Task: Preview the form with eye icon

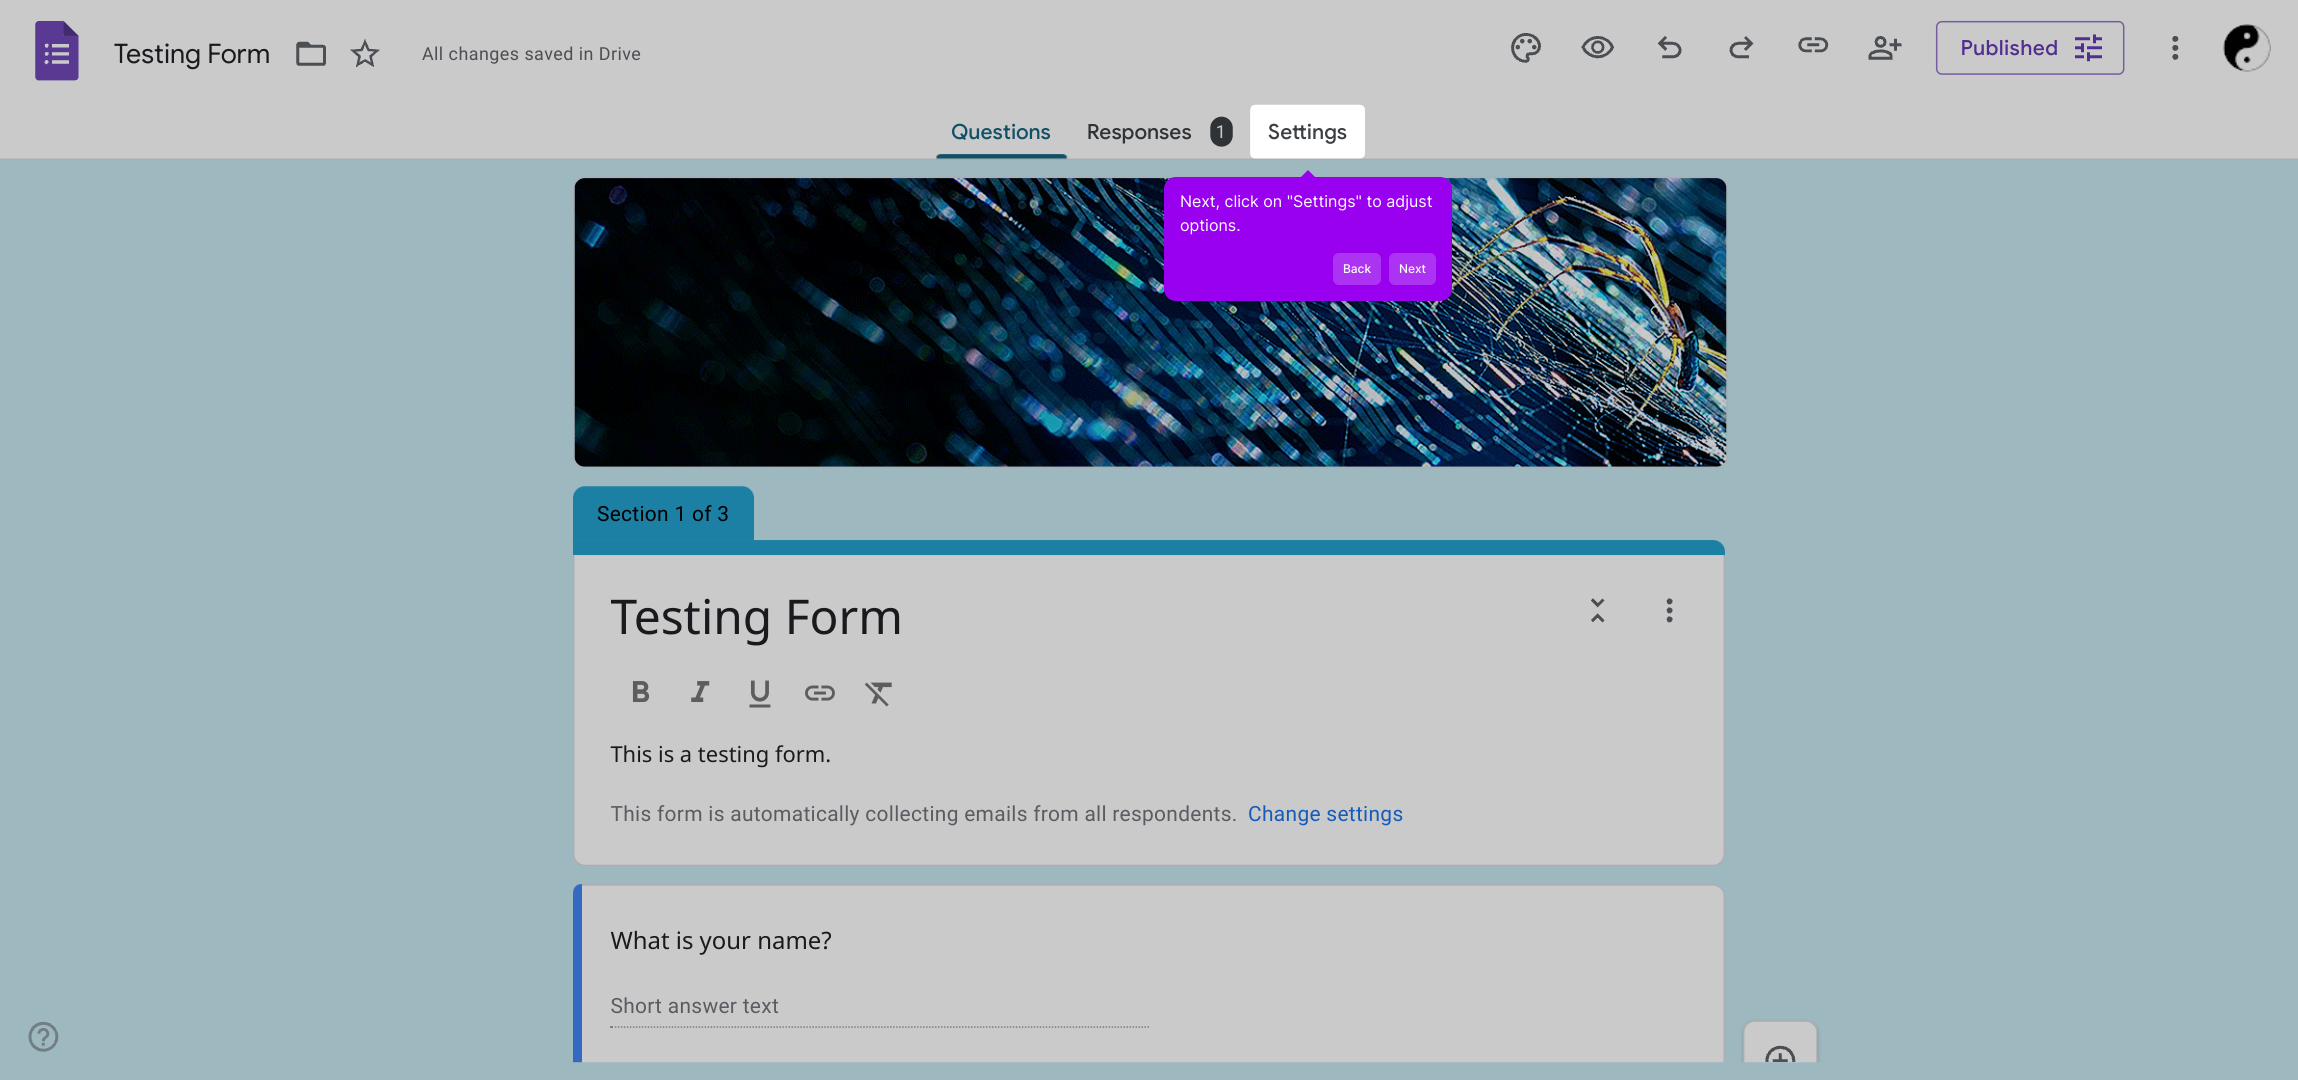Action: point(1597,48)
